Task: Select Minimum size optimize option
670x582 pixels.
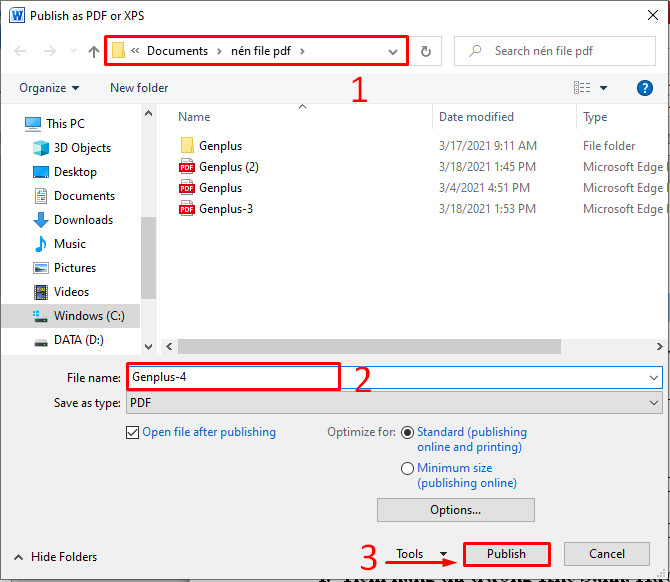Action: click(407, 468)
